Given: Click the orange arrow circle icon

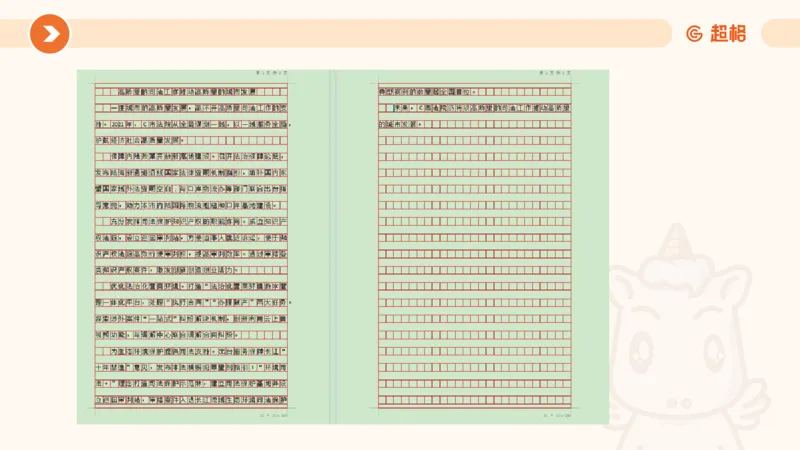Looking at the screenshot, I should point(49,34).
